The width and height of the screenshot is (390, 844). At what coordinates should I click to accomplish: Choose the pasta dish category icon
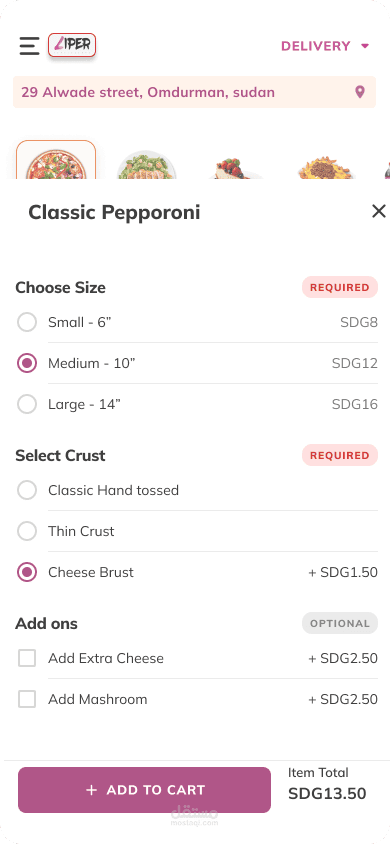pos(325,167)
